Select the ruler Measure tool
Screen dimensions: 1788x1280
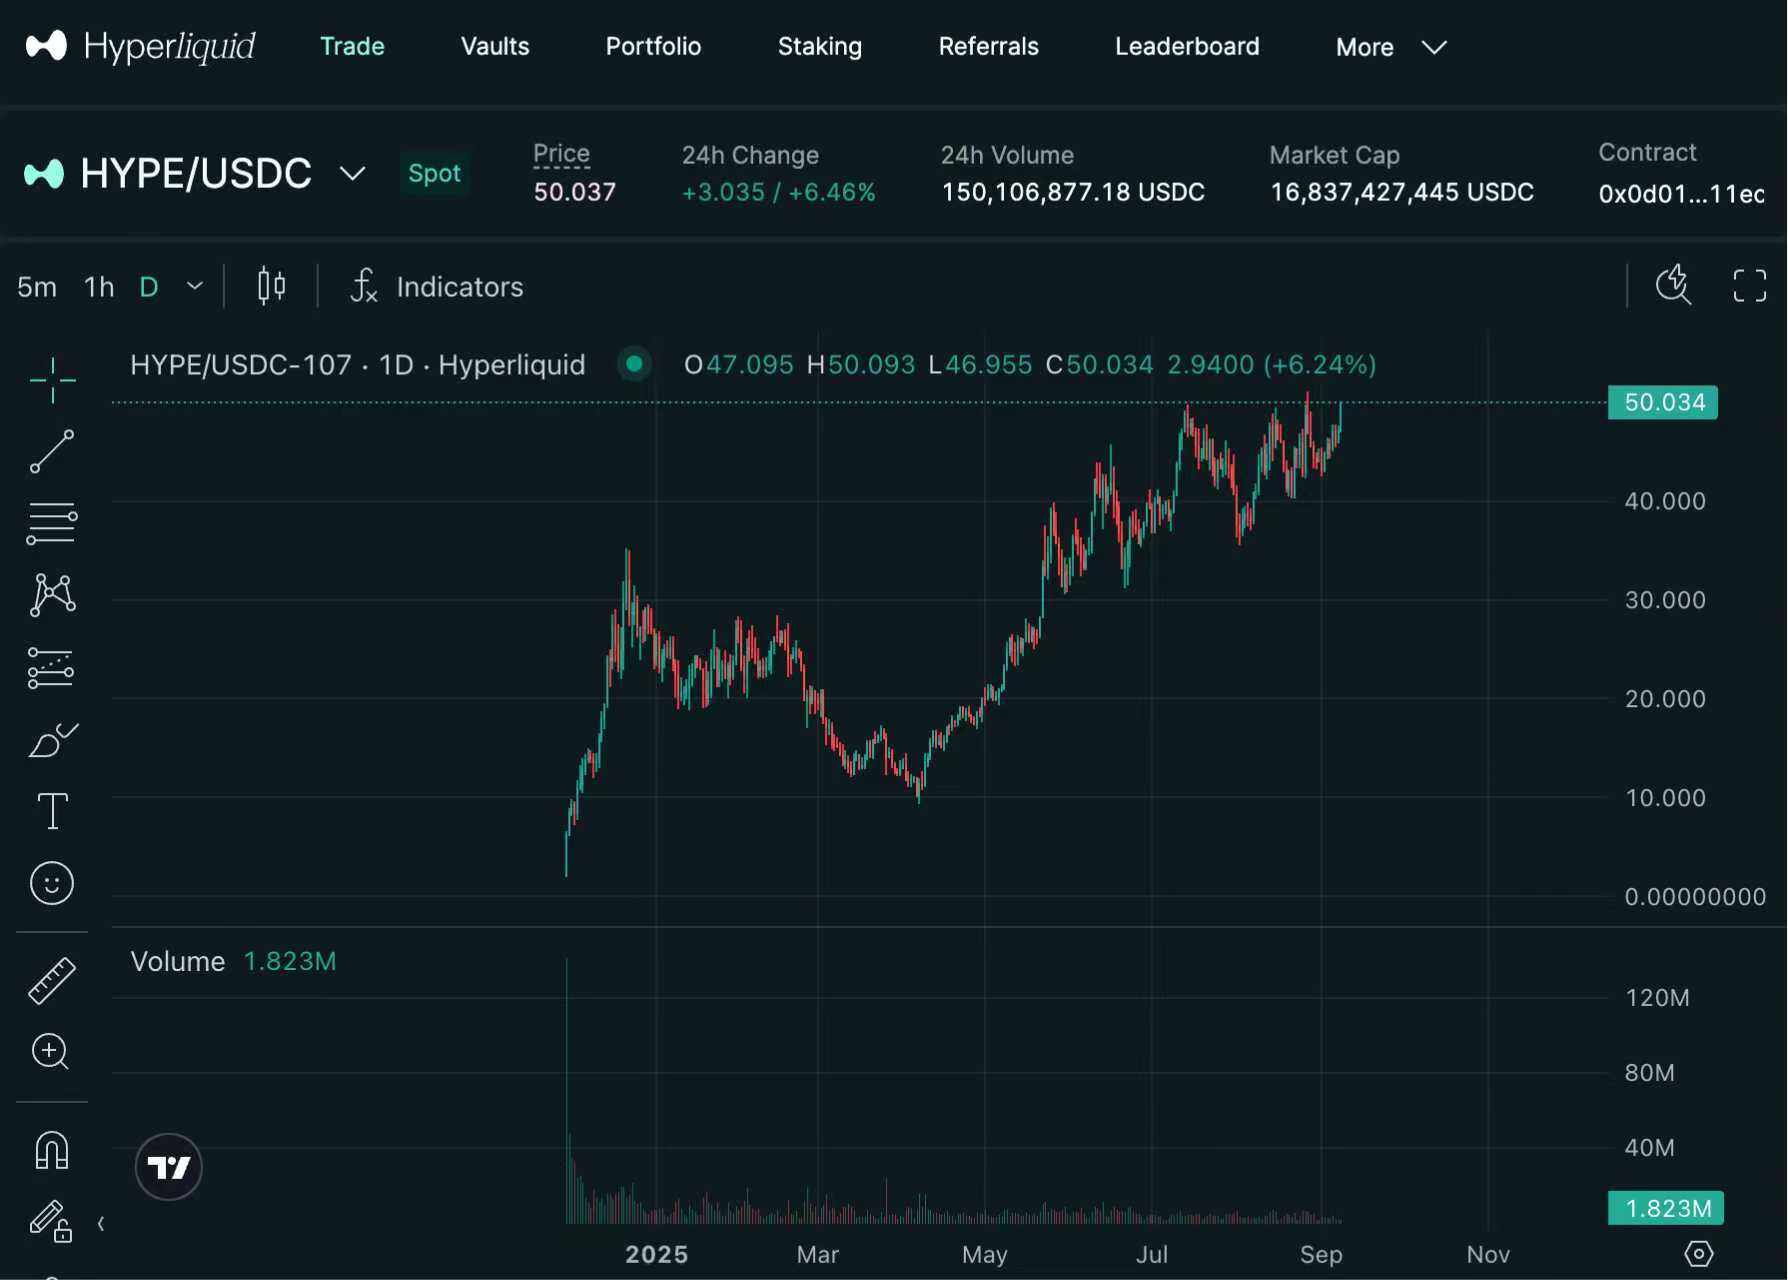52,980
